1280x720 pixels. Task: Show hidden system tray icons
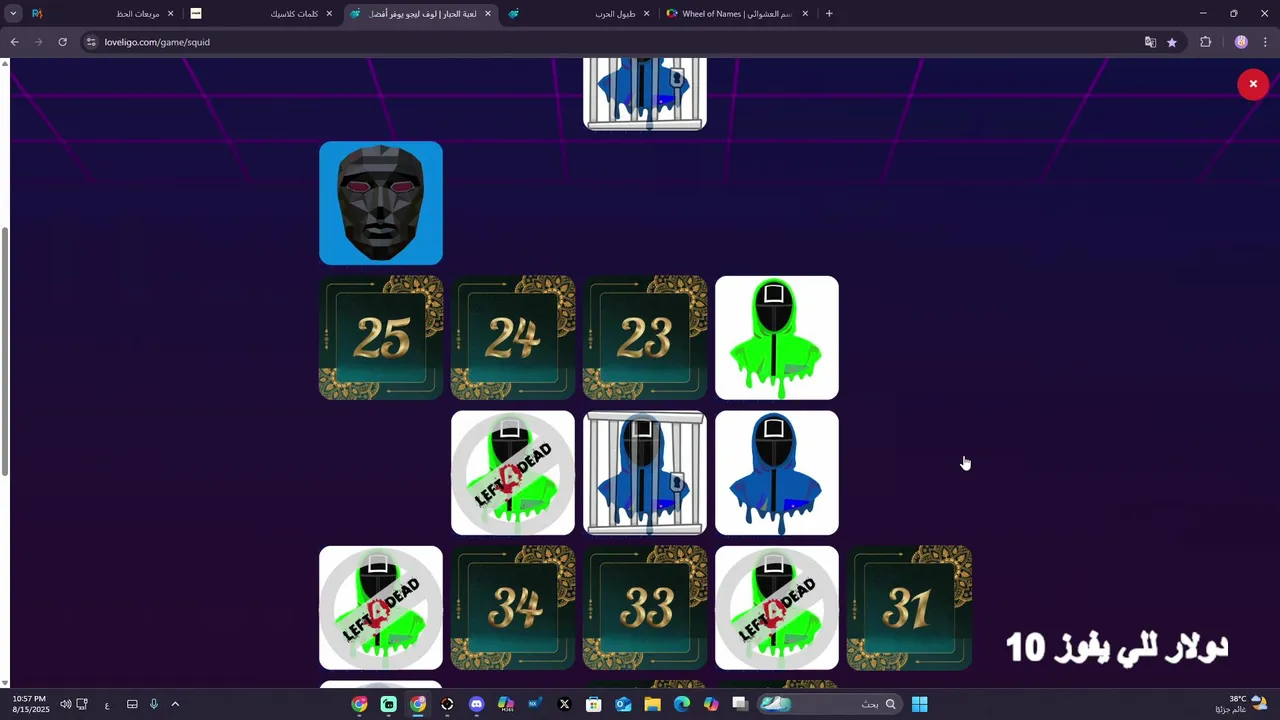[175, 704]
